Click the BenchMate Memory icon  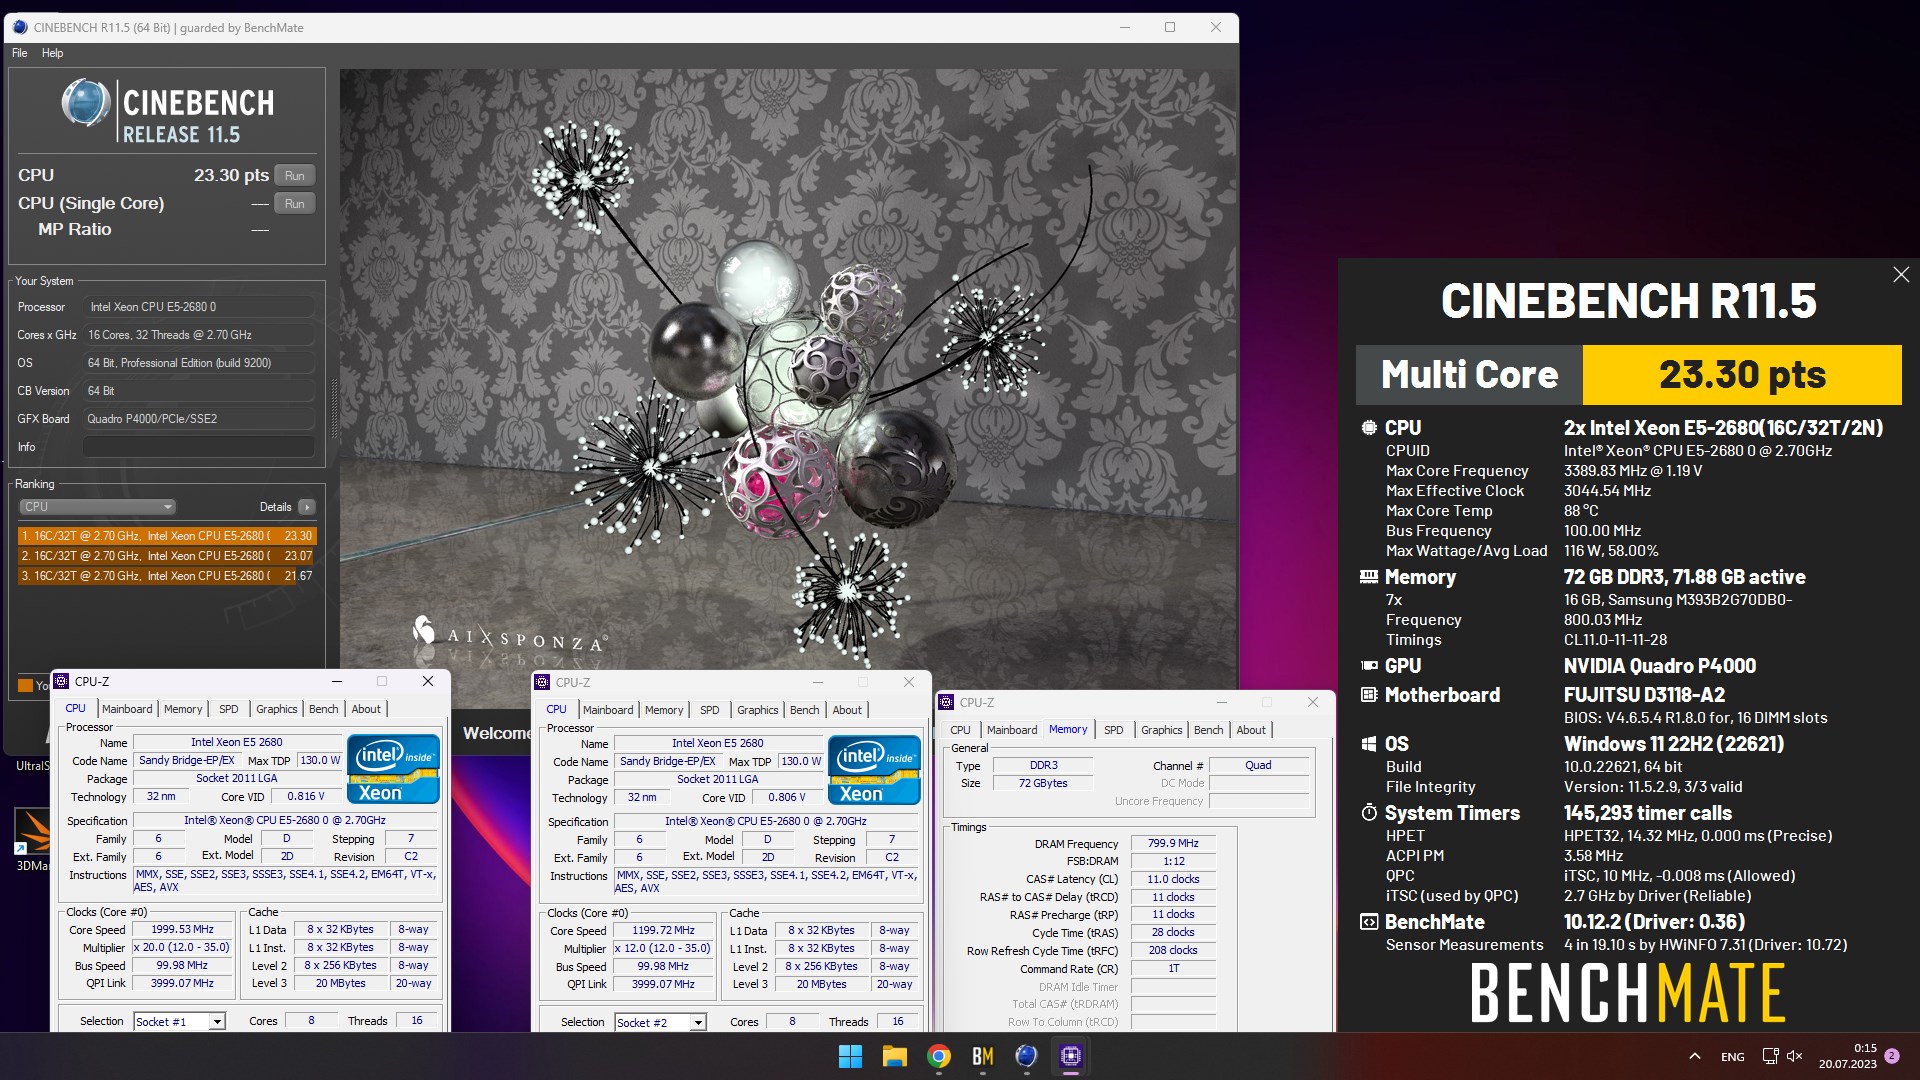coord(1369,577)
